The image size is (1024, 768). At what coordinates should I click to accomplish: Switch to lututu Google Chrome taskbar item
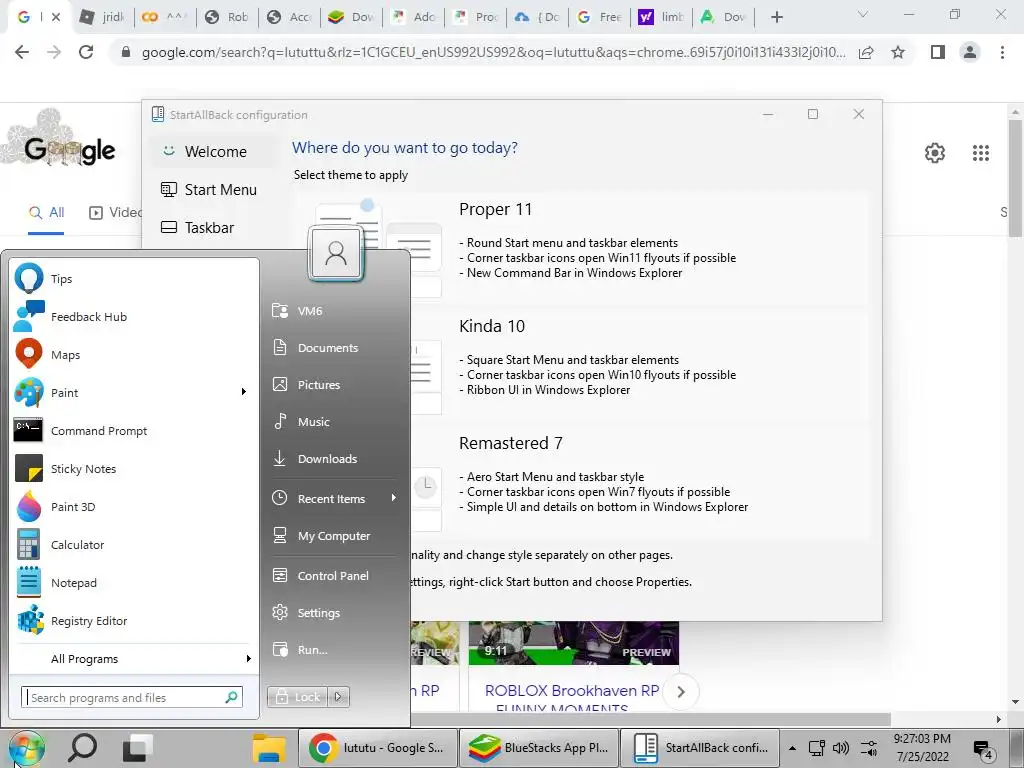[x=377, y=748]
